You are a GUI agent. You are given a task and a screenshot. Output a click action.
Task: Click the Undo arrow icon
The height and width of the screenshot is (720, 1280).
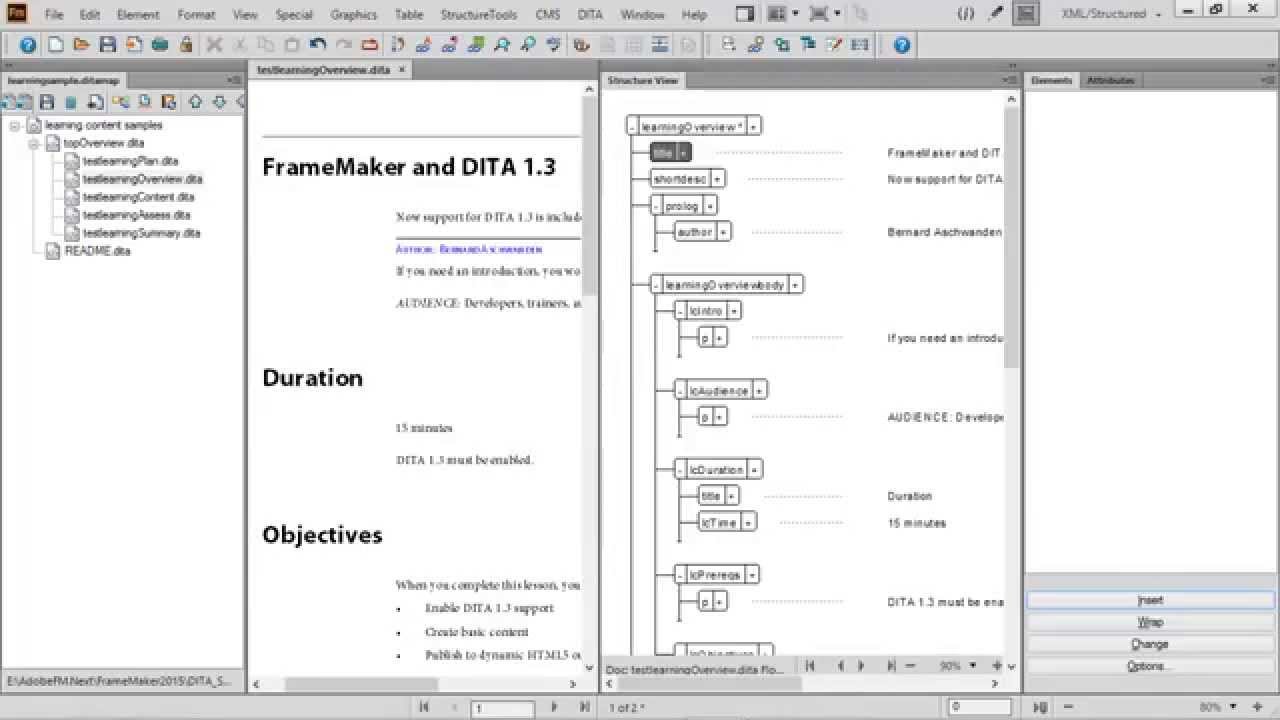tap(318, 45)
